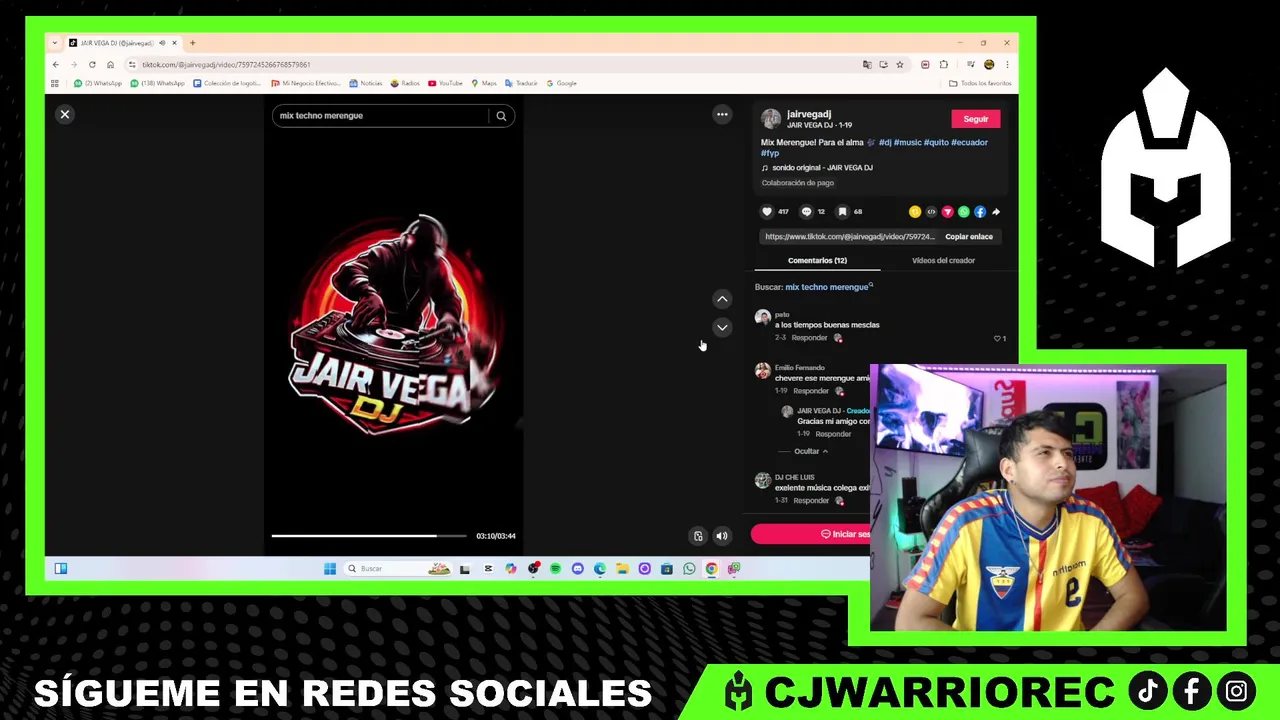Click Copiar enlace button

point(969,237)
